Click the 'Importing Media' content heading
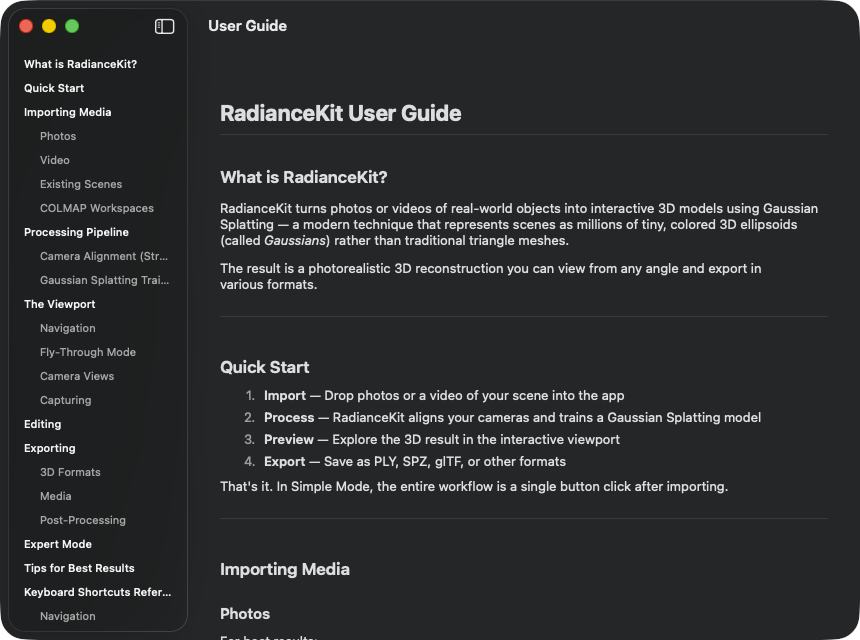This screenshot has height=640, width=860. point(285,569)
